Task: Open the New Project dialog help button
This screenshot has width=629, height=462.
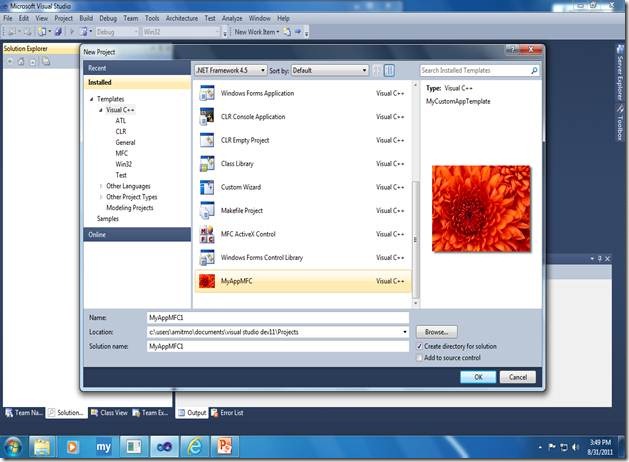Action: 511,49
